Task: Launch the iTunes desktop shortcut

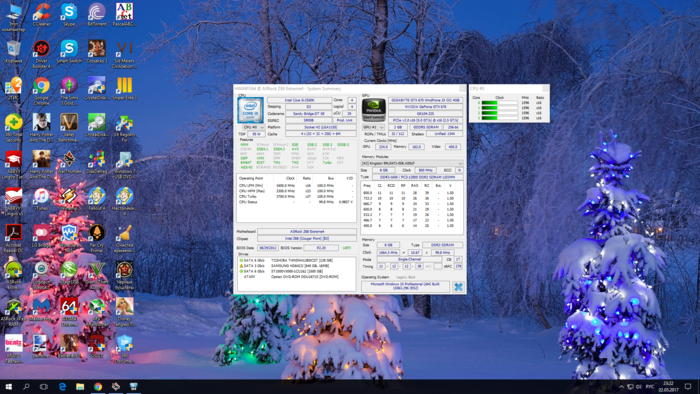Action: (42, 199)
